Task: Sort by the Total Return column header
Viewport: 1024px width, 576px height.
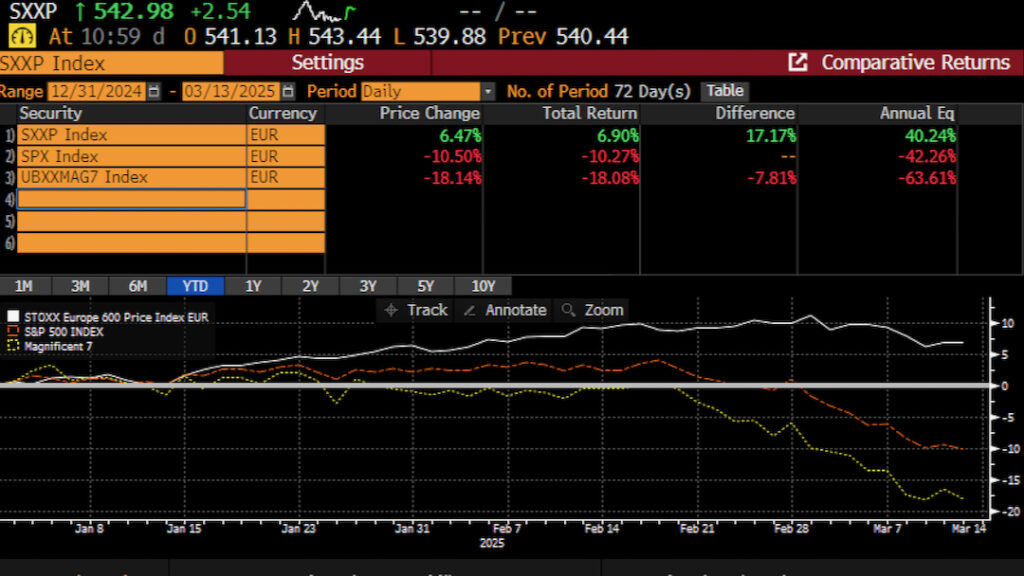Action: 589,113
